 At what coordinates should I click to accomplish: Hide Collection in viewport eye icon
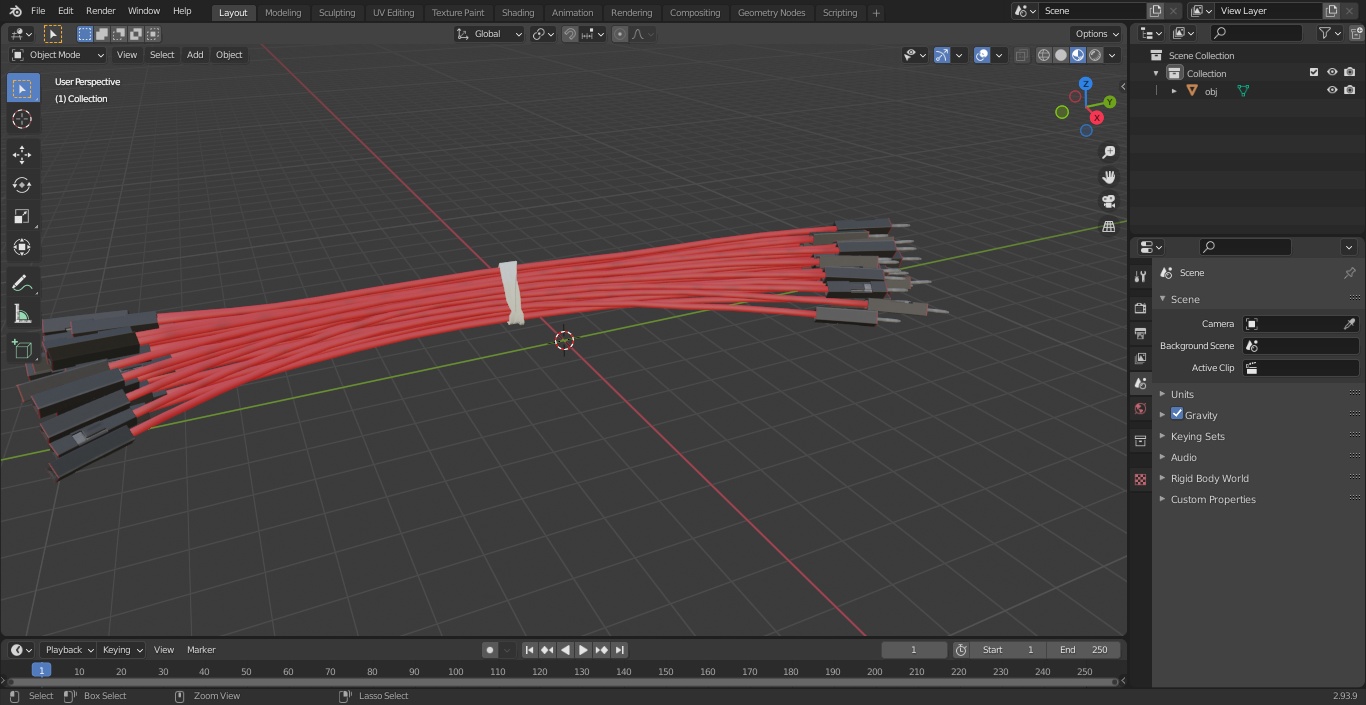pos(1332,72)
